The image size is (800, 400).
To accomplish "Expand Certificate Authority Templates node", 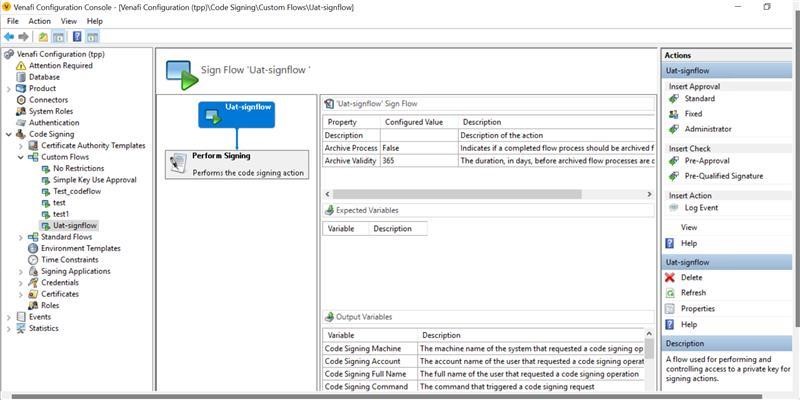I will click(21, 146).
